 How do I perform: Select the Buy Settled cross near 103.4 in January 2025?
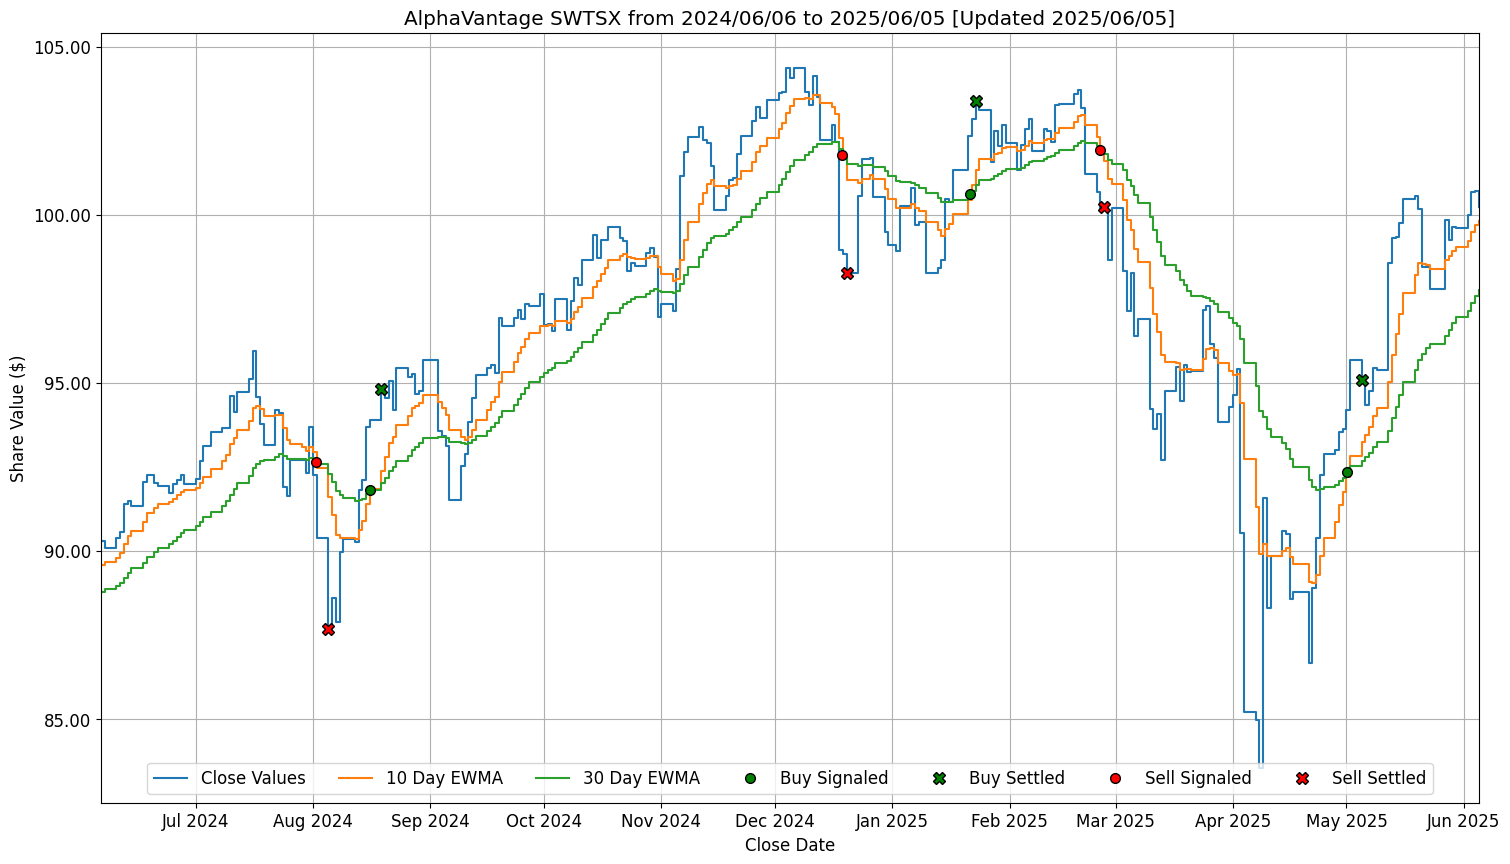click(976, 101)
